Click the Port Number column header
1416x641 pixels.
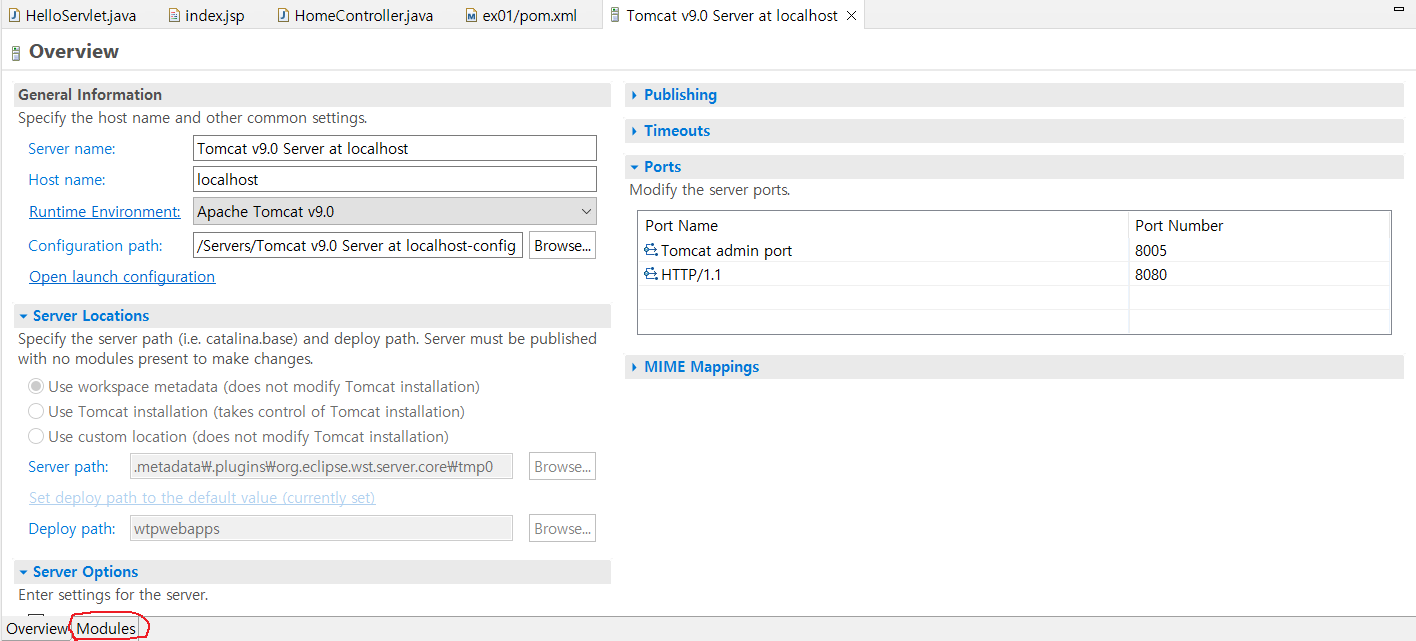pos(1259,226)
